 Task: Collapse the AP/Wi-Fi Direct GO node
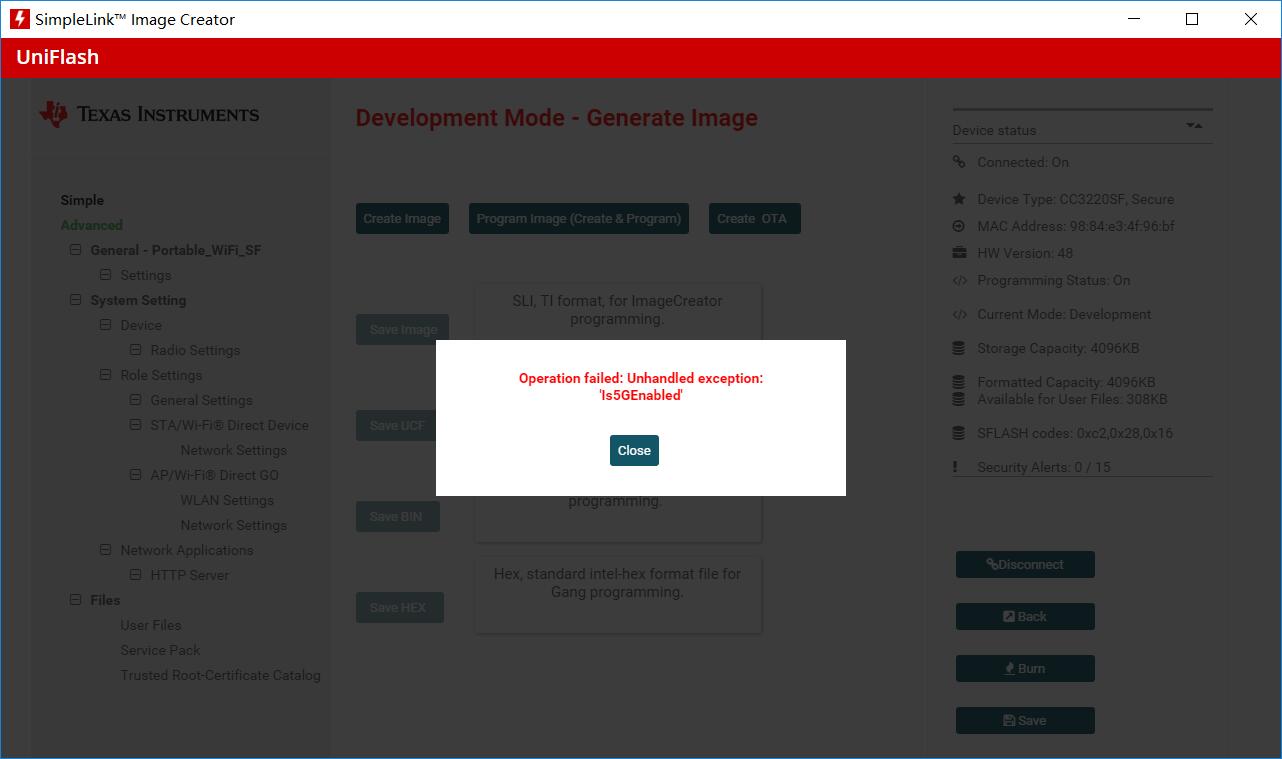135,475
